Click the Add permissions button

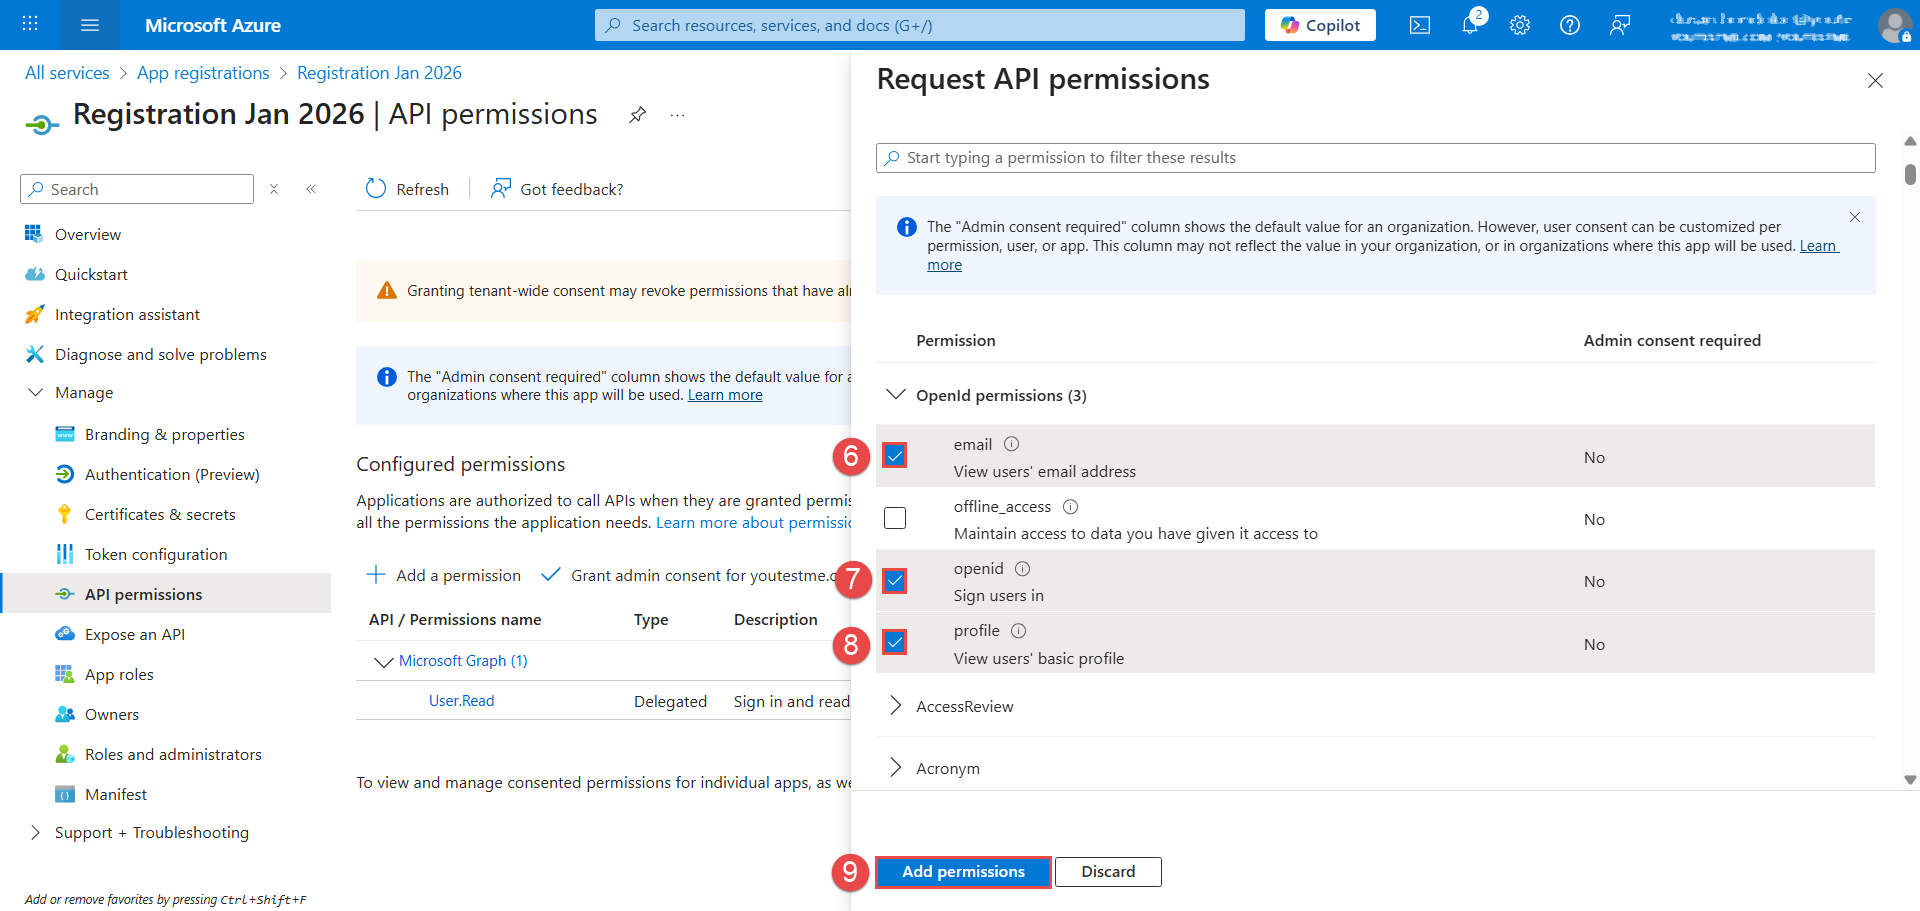(x=963, y=872)
